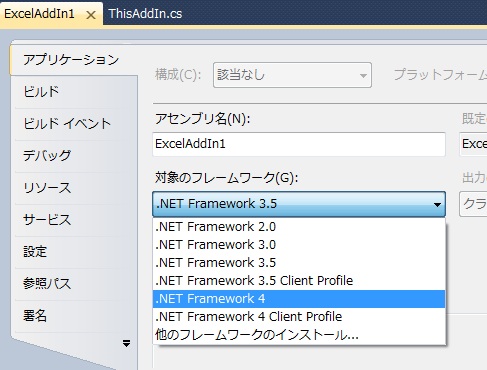Select the ExcelAddIn1 document tab

39,14
